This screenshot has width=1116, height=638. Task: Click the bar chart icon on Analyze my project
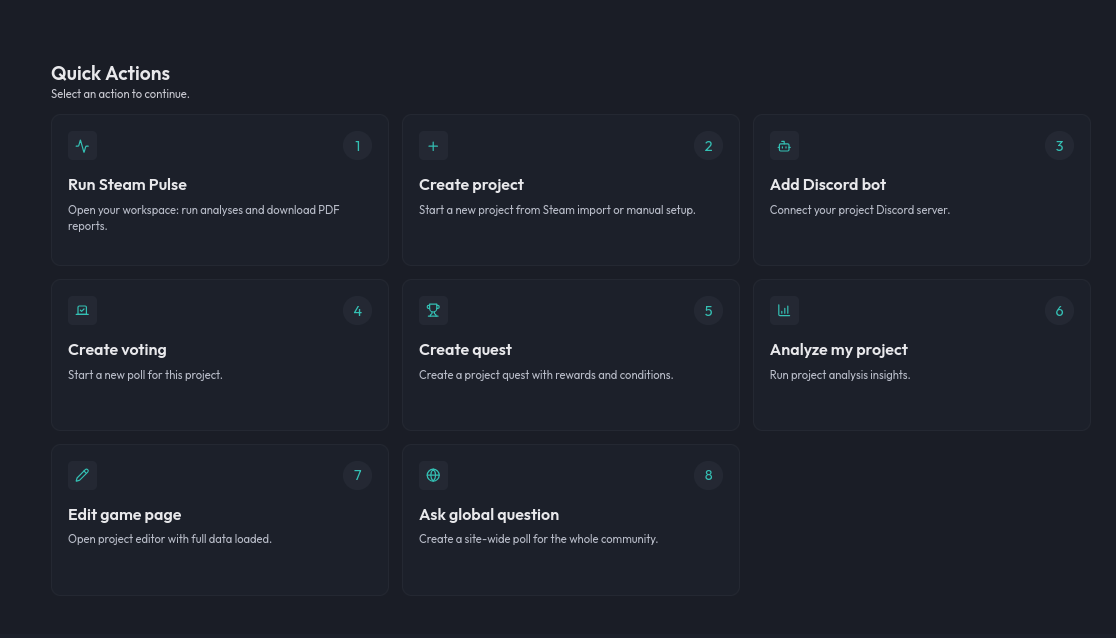point(784,310)
